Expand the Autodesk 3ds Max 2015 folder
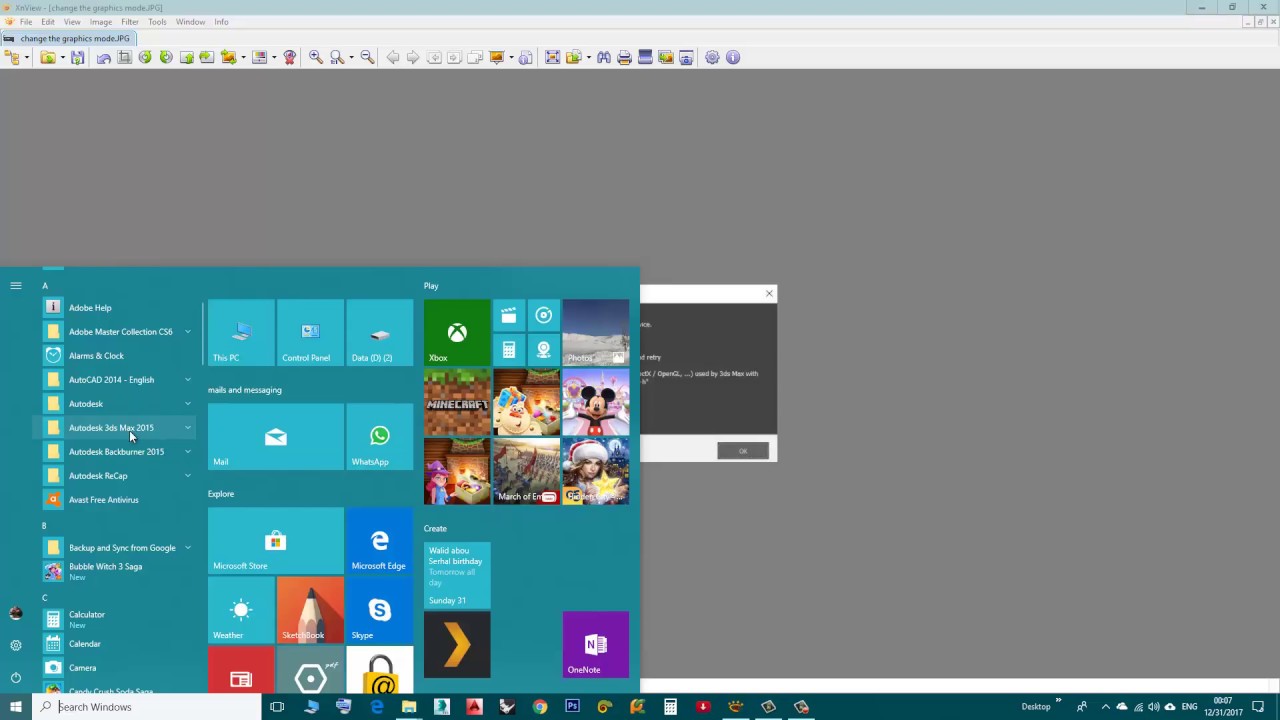The width and height of the screenshot is (1280, 720). (187, 428)
